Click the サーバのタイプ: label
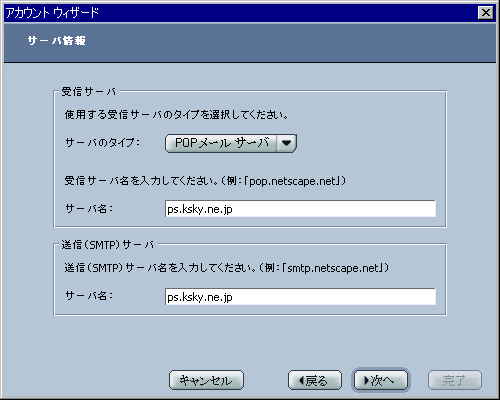Screen dimensions: 500x400 coord(102,143)
